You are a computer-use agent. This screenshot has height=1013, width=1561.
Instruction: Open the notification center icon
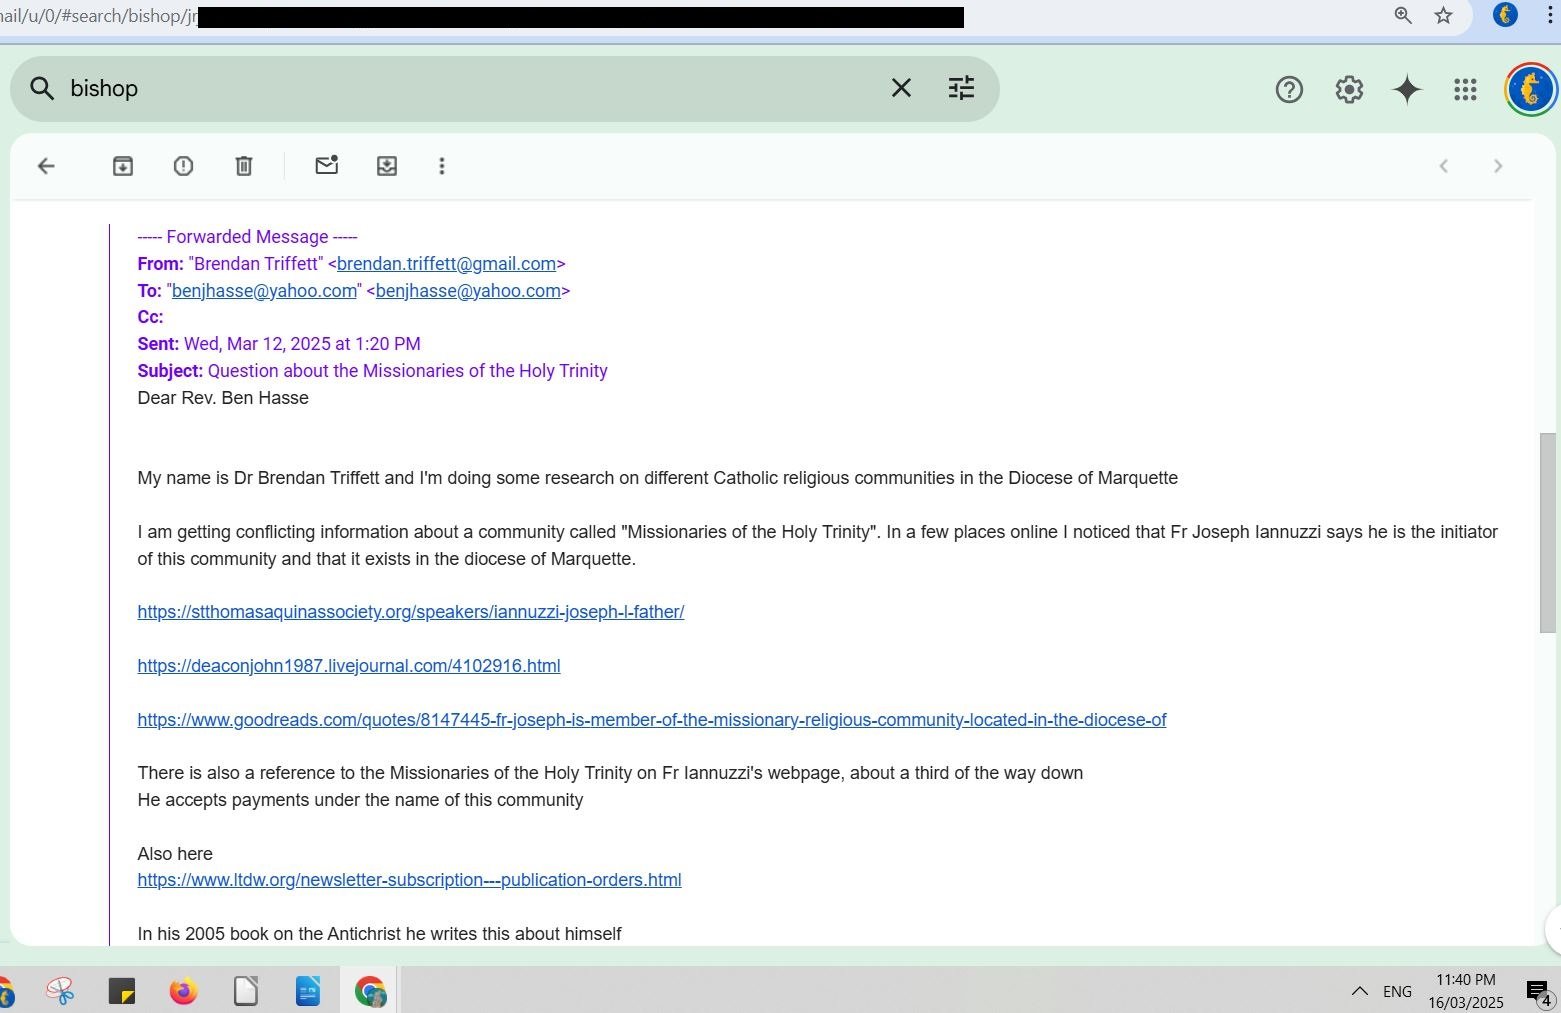coord(1538,991)
